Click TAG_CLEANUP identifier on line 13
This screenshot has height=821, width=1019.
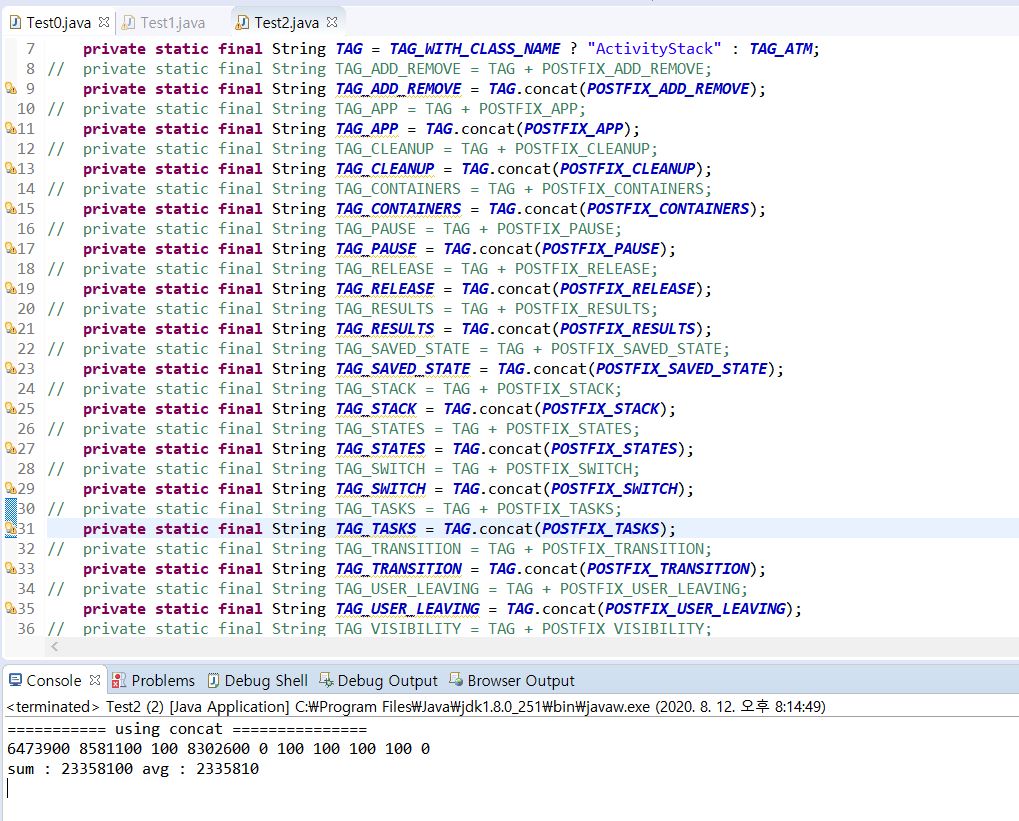(x=385, y=169)
